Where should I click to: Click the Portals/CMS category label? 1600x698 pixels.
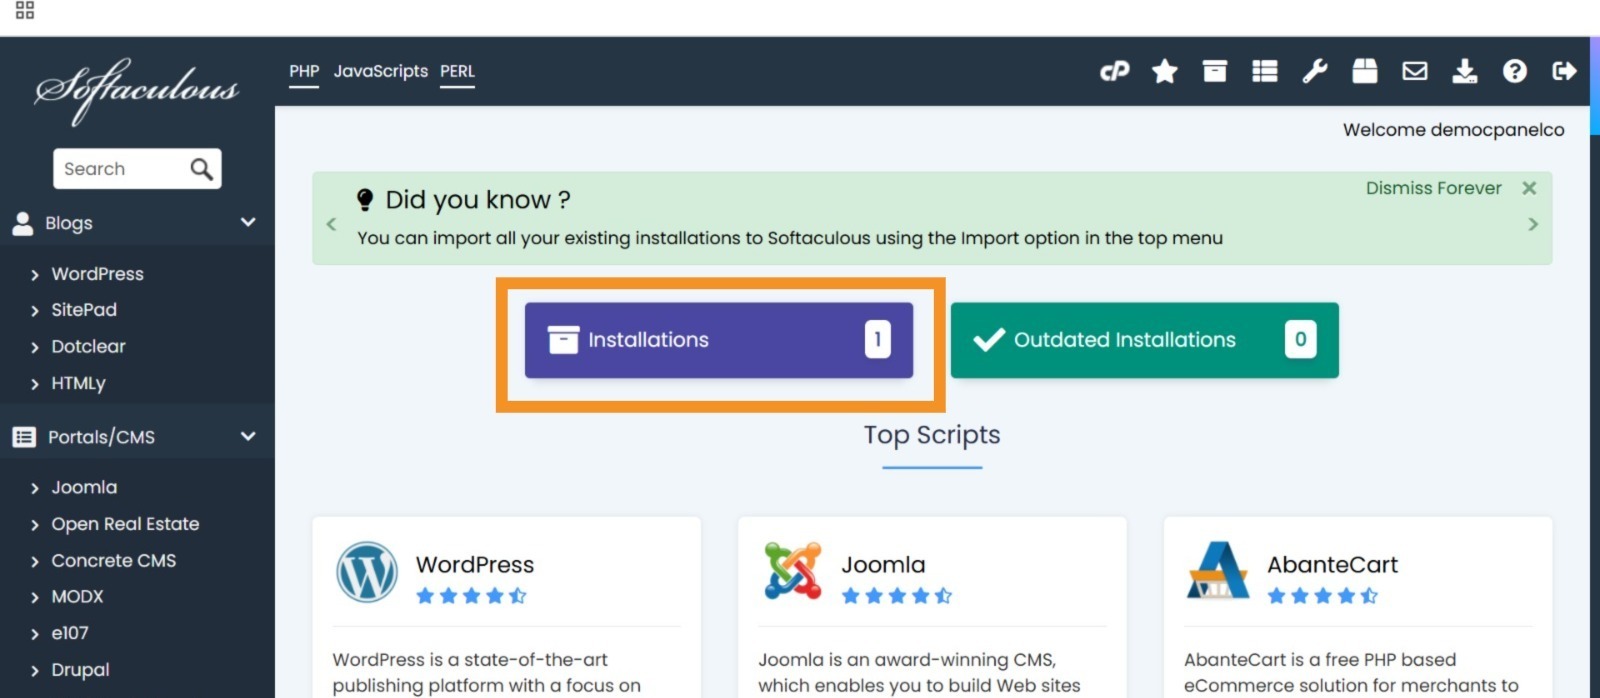pos(101,437)
